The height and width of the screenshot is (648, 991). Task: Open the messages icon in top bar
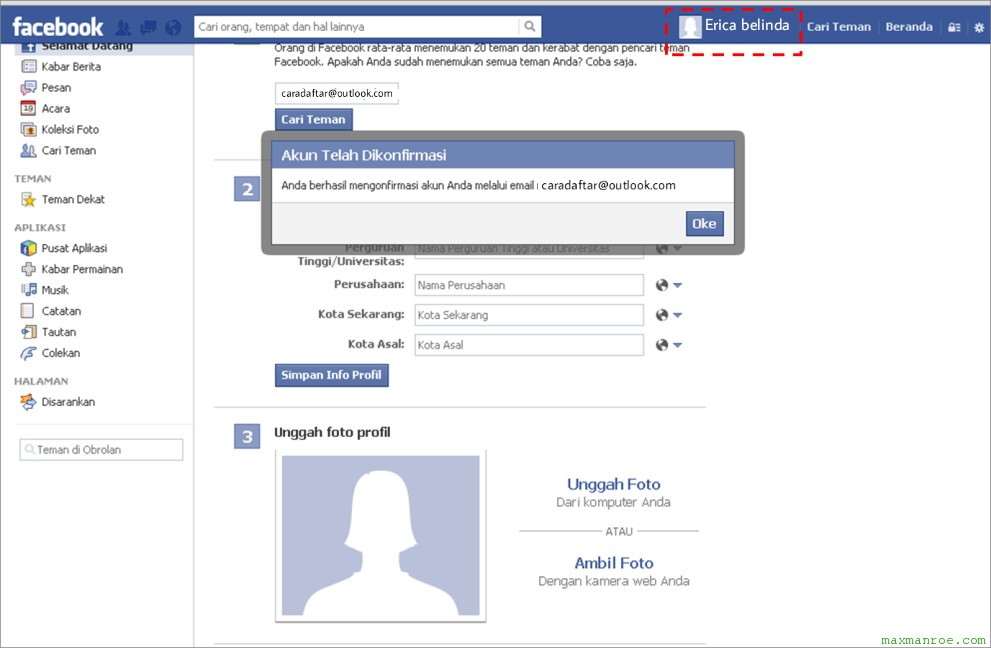[149, 27]
